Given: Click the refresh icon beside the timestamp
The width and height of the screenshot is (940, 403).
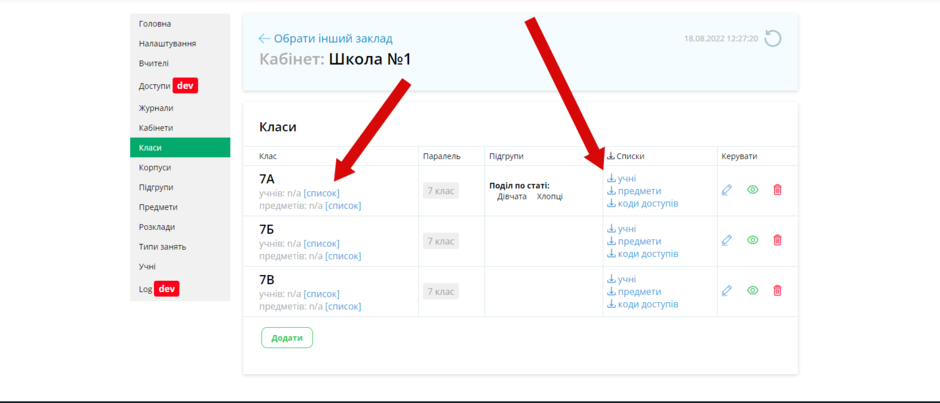Looking at the screenshot, I should pos(773,39).
